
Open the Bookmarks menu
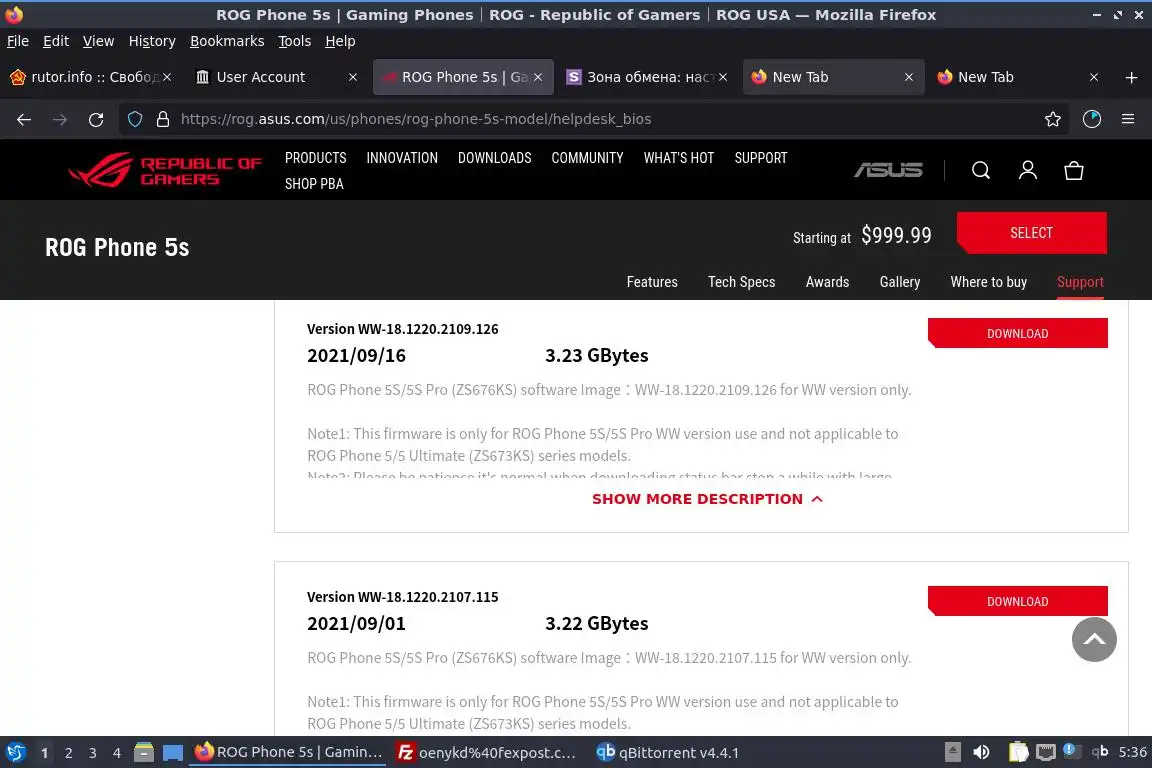click(x=227, y=41)
